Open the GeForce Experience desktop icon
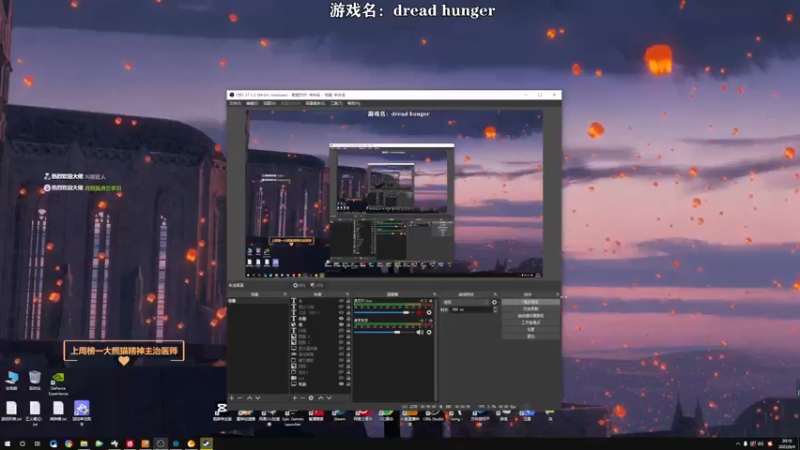Viewport: 800px width, 450px height. click(58, 383)
